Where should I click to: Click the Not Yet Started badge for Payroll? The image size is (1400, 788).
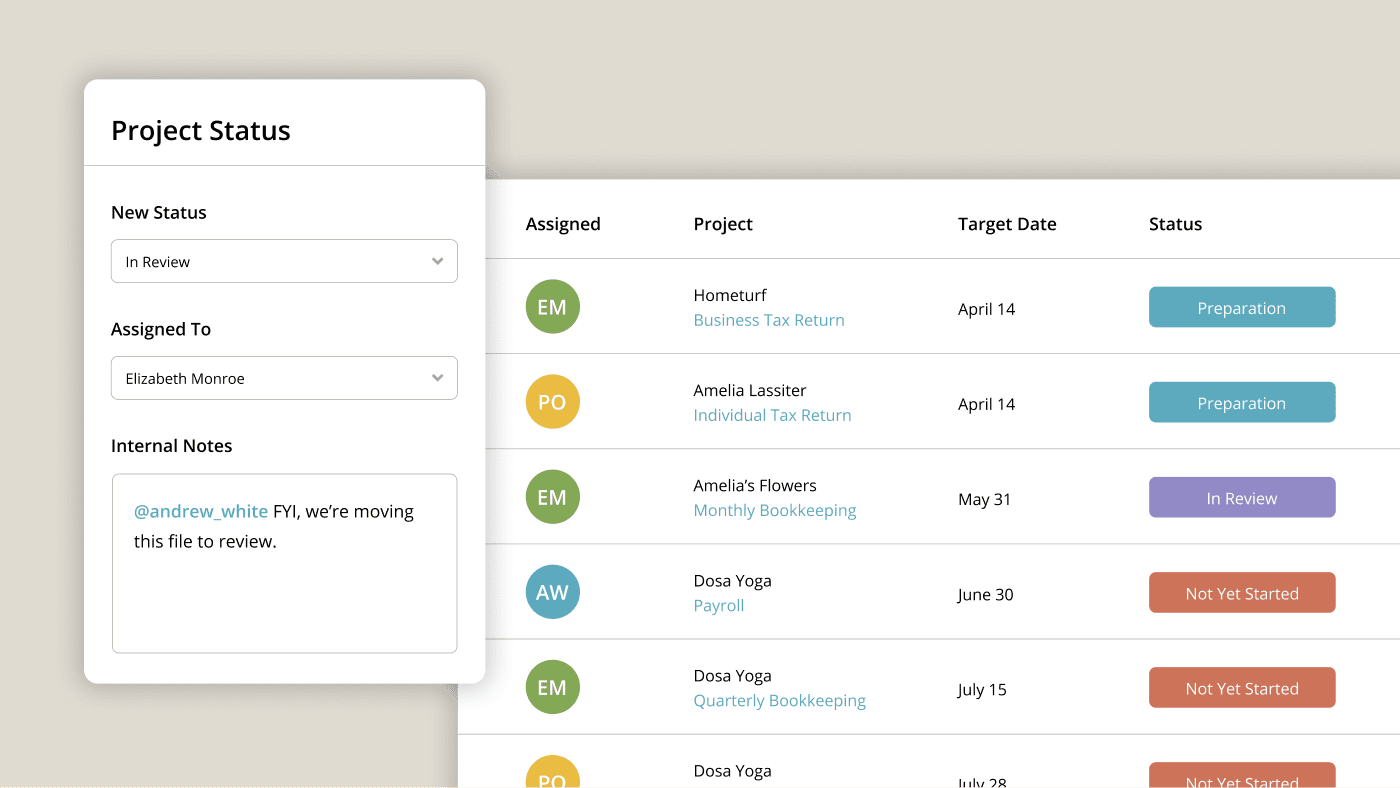coord(1242,592)
